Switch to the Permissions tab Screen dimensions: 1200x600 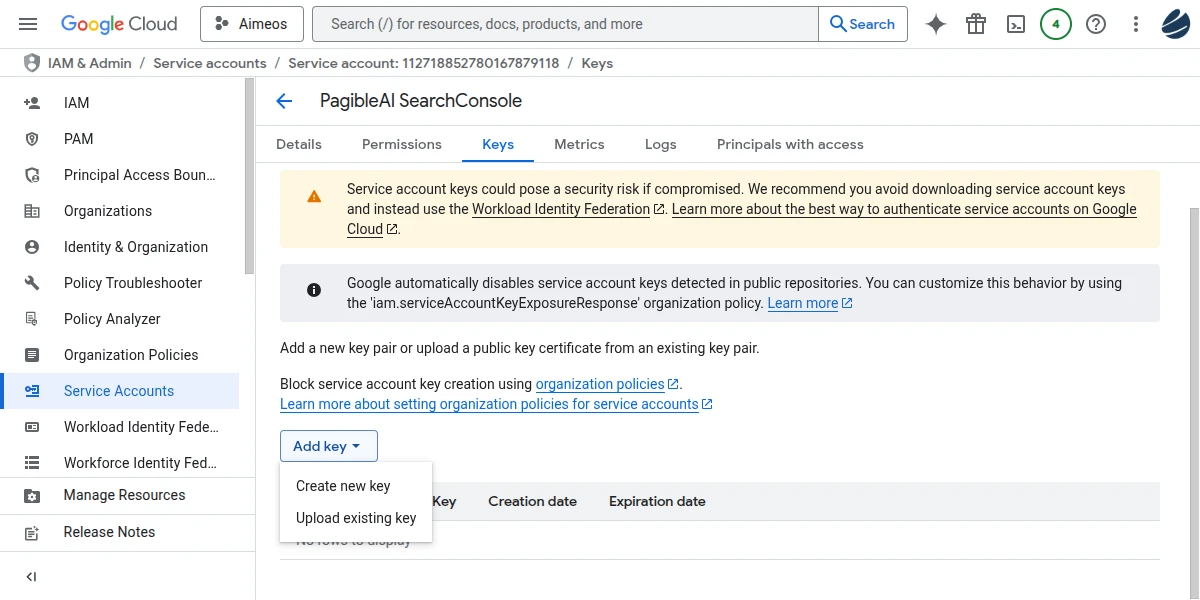pyautogui.click(x=401, y=144)
